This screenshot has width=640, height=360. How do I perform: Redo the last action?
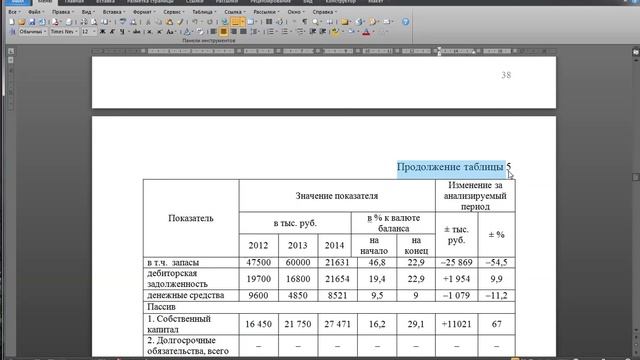point(210,22)
